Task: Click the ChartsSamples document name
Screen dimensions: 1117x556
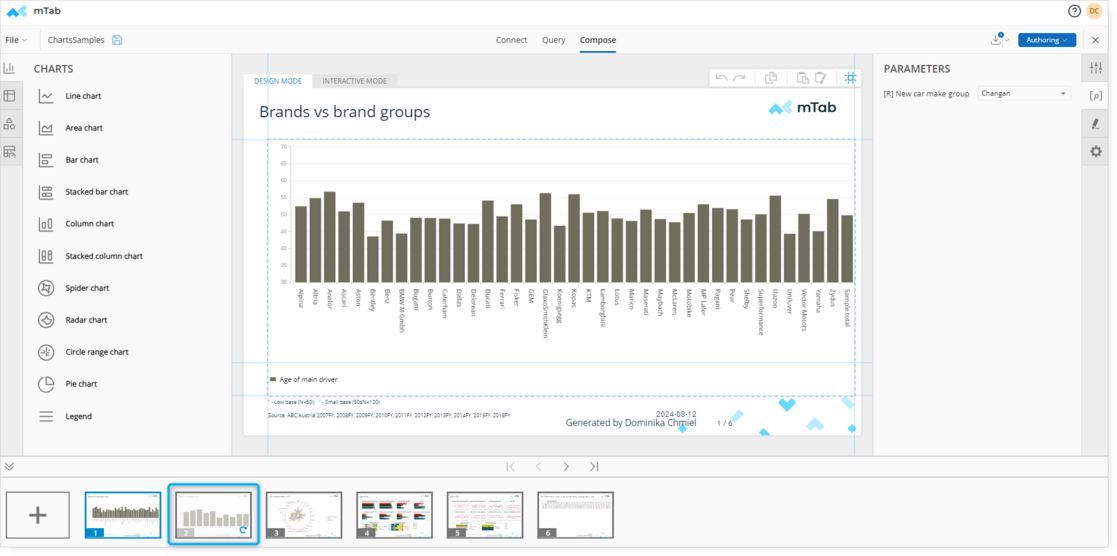Action: click(76, 40)
